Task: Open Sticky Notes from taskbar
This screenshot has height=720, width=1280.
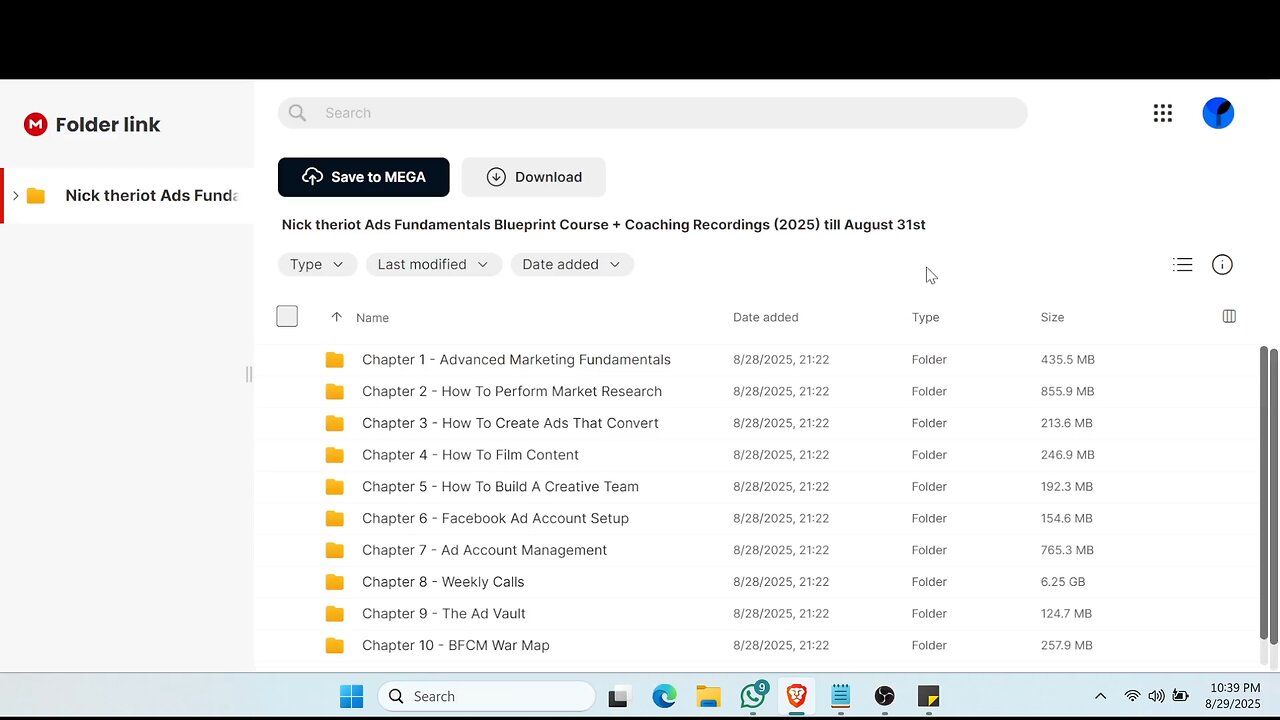Action: click(x=929, y=696)
